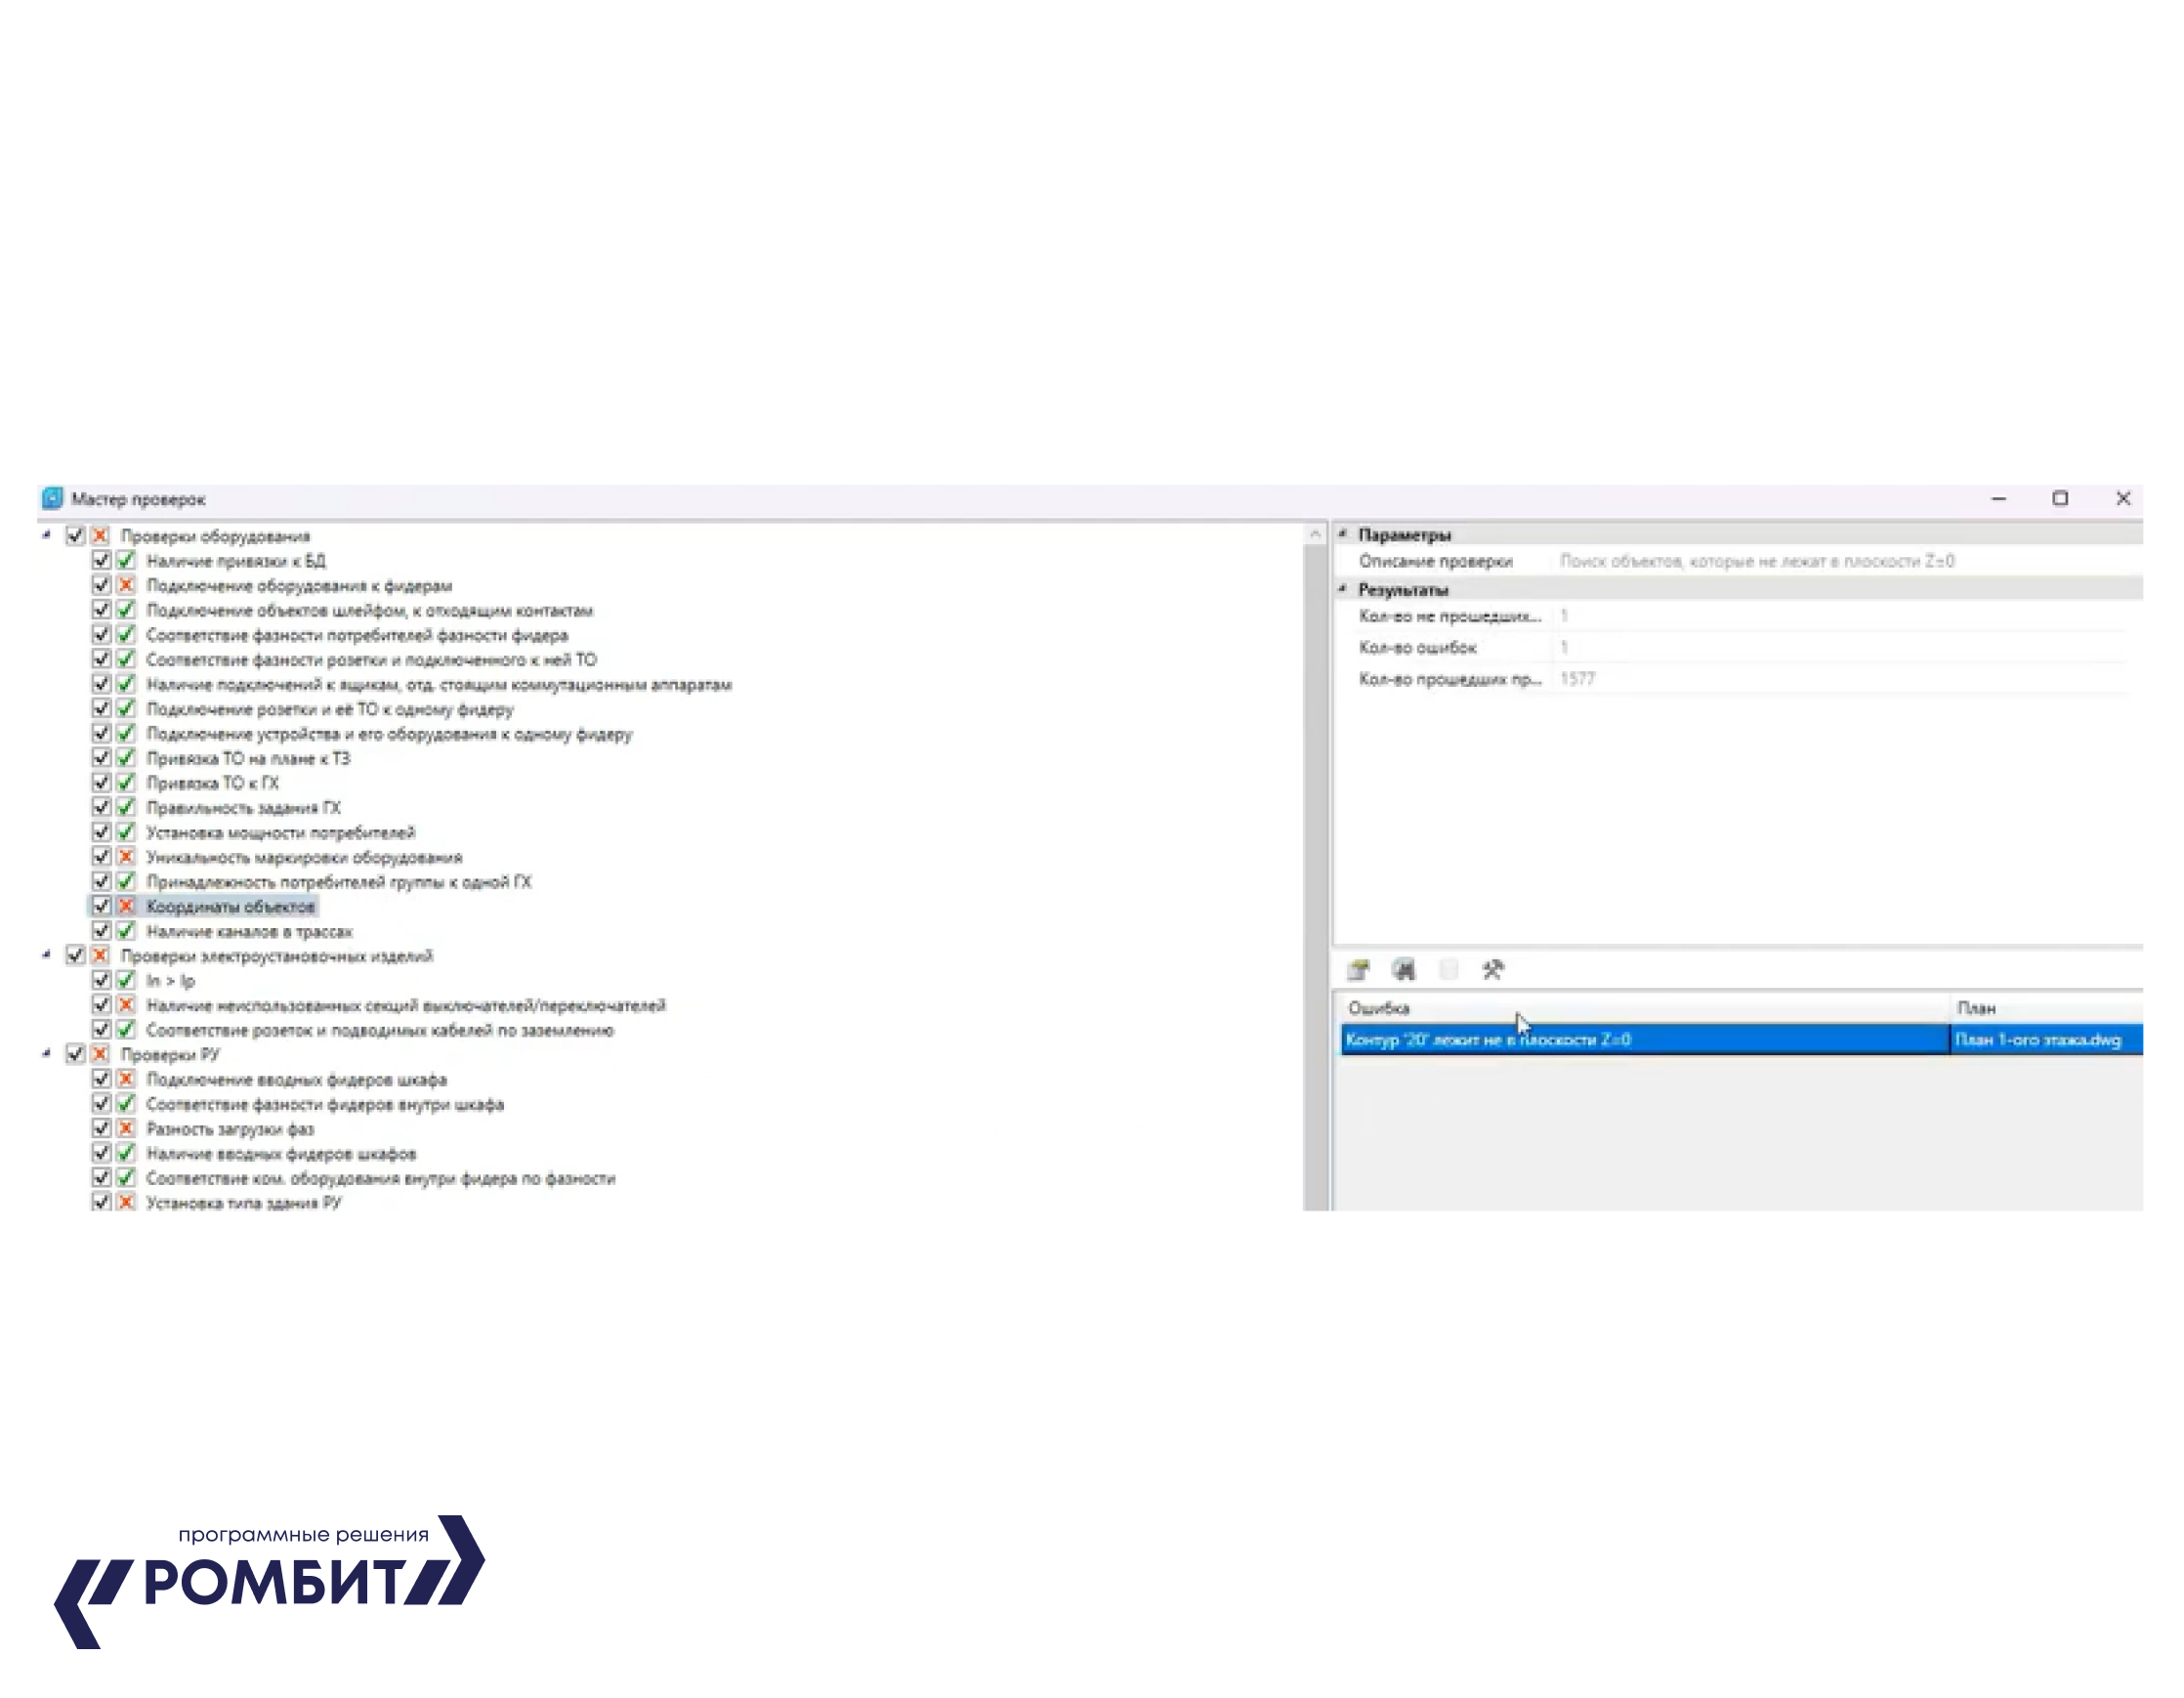
Task: Select the Наличие каналов в трассах check
Action: [x=249, y=931]
